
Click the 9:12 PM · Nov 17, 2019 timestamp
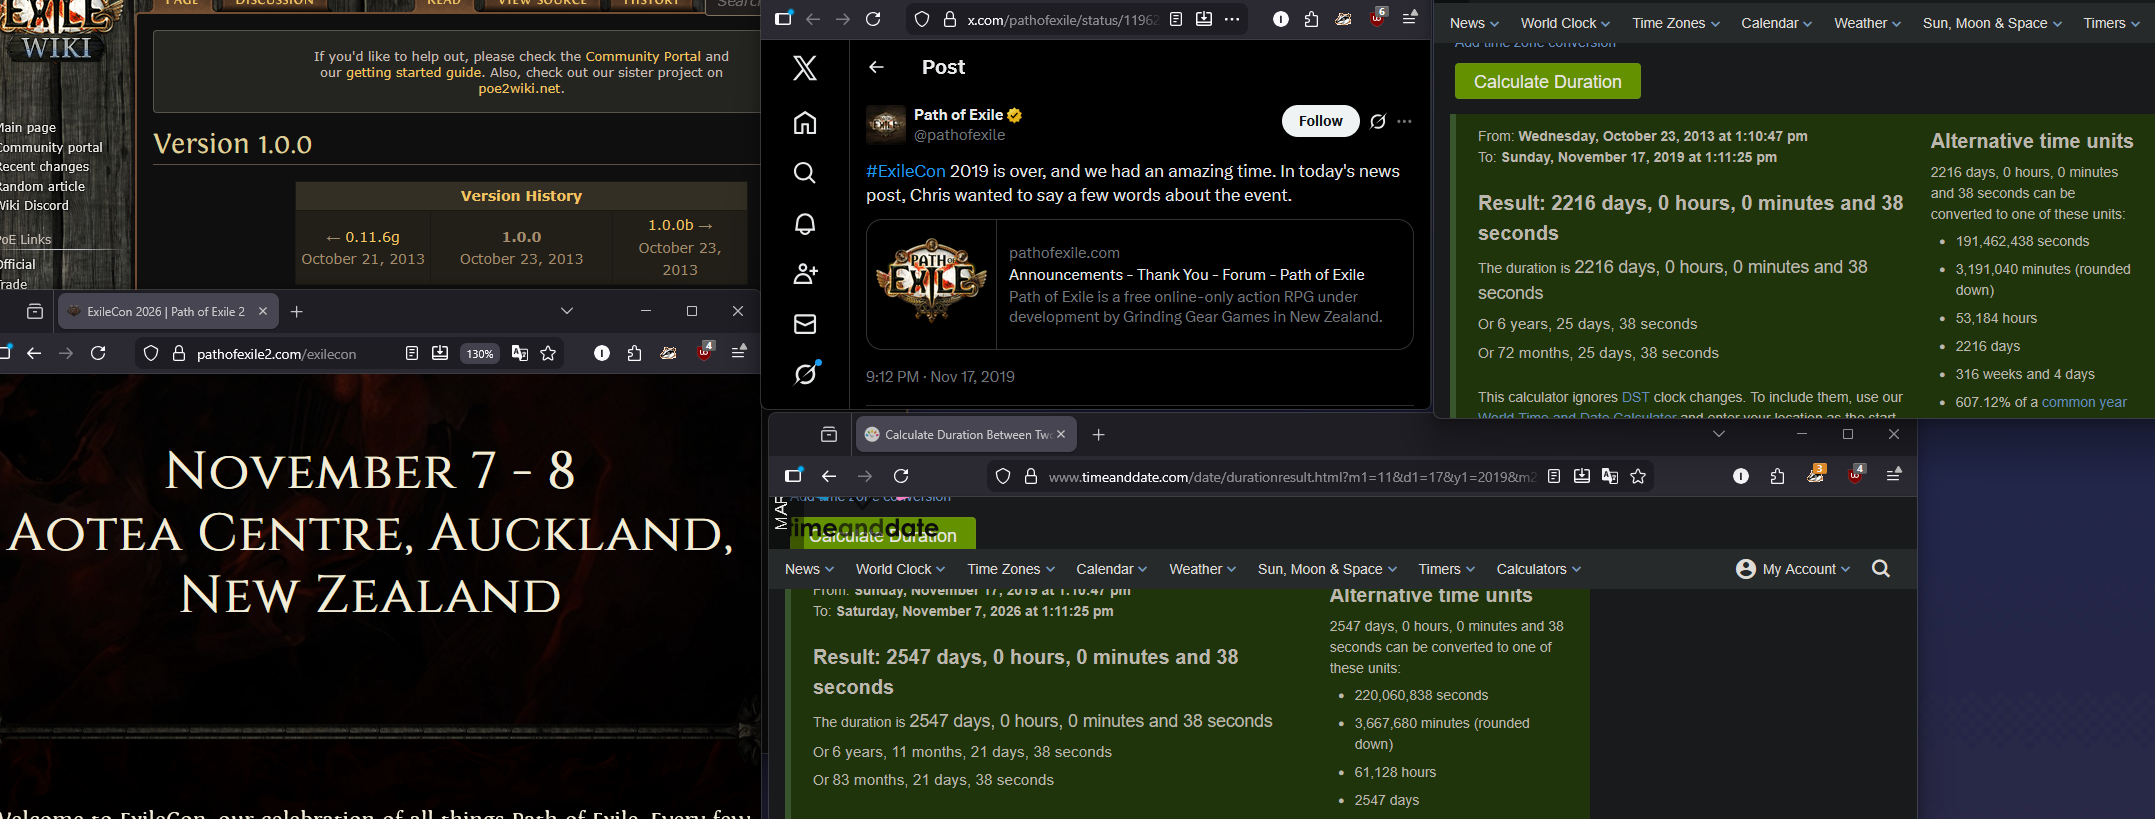click(x=940, y=377)
